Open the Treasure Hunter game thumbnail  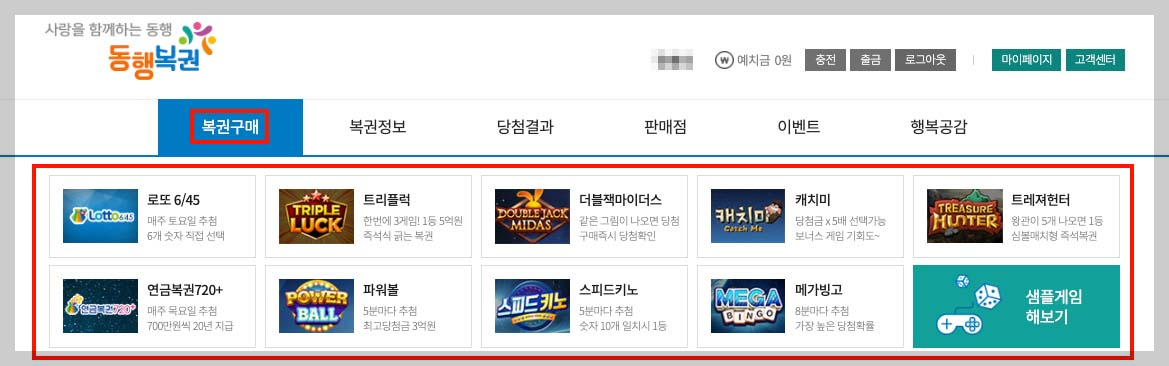pos(965,216)
